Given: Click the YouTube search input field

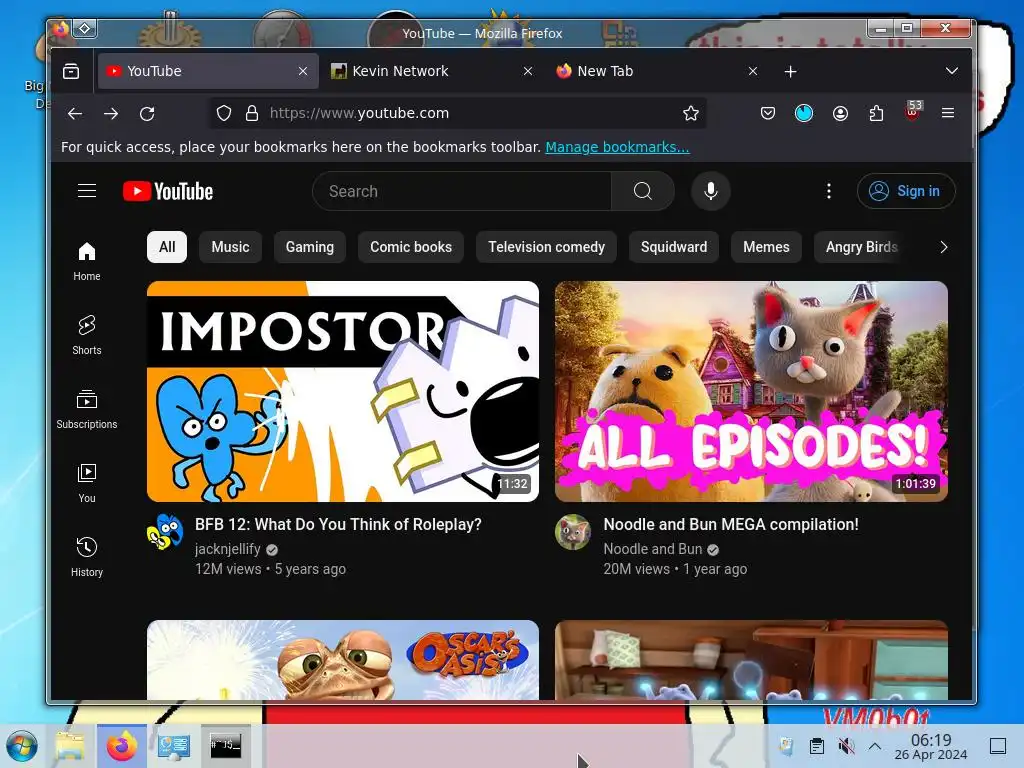Looking at the screenshot, I should click(462, 191).
